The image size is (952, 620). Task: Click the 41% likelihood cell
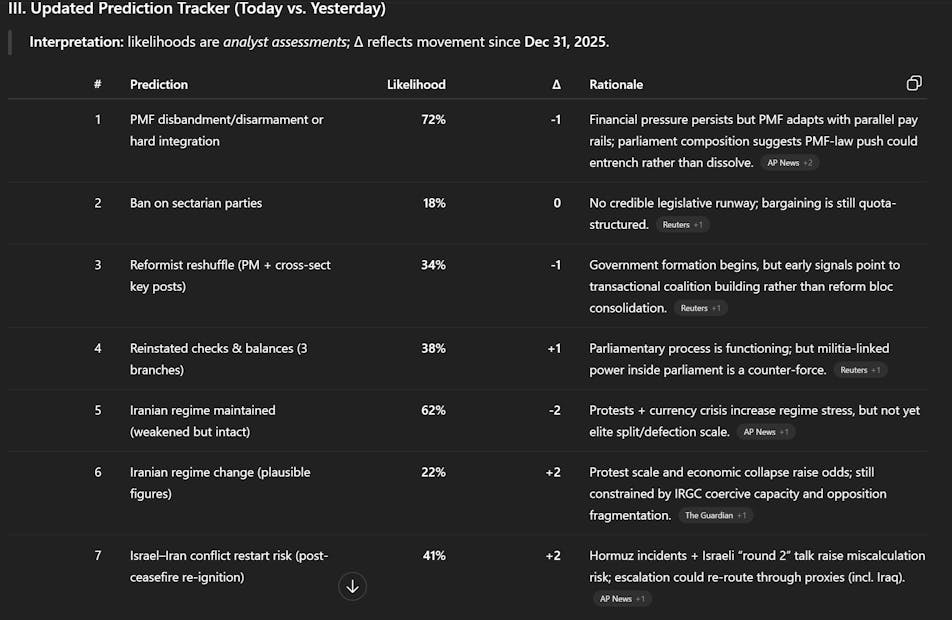point(433,556)
